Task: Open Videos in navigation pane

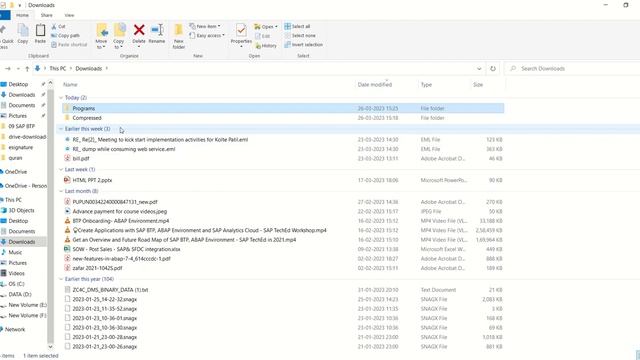Action: coord(16,273)
